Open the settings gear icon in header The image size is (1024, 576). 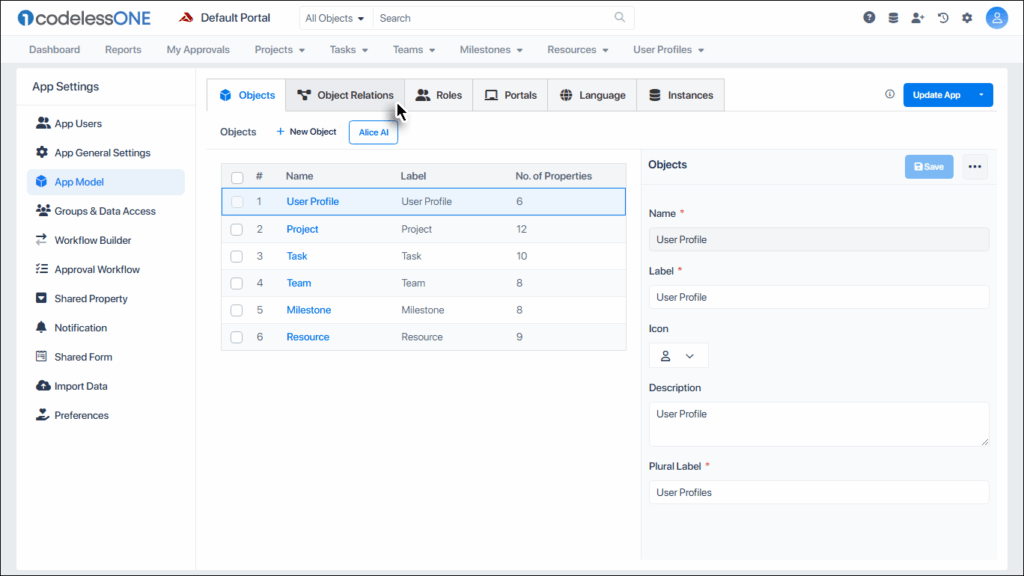tap(967, 18)
